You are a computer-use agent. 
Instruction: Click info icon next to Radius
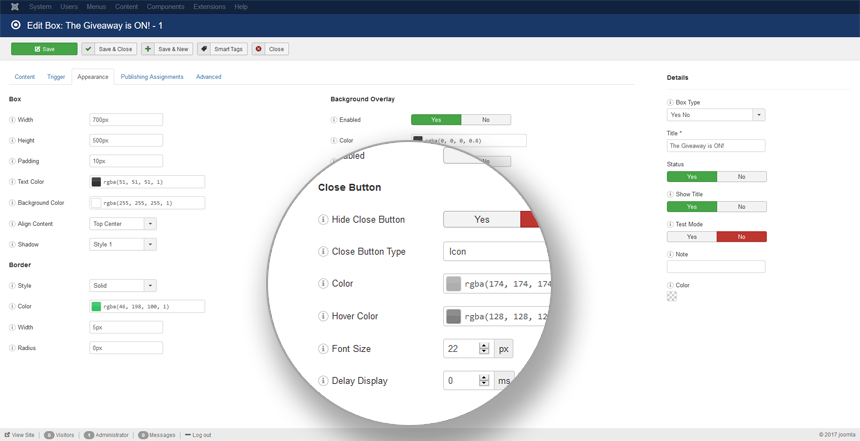click(x=12, y=348)
